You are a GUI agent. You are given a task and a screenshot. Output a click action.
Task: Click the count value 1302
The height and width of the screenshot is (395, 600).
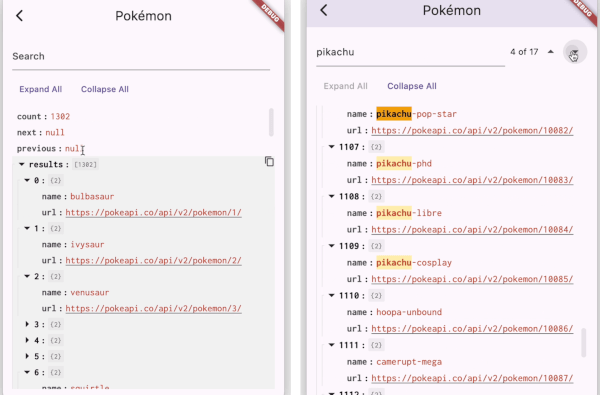click(x=60, y=116)
